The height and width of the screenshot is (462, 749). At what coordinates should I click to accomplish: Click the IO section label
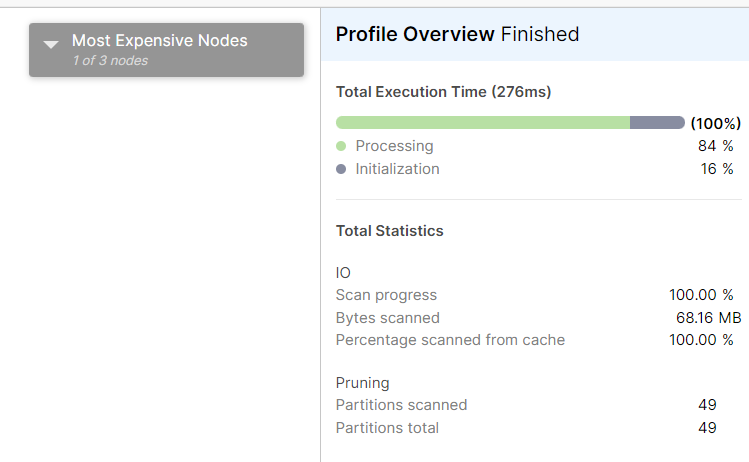click(343, 272)
